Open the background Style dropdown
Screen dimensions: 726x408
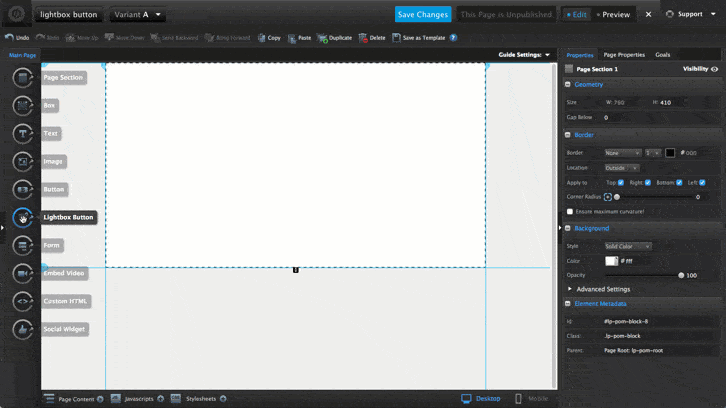pos(628,246)
